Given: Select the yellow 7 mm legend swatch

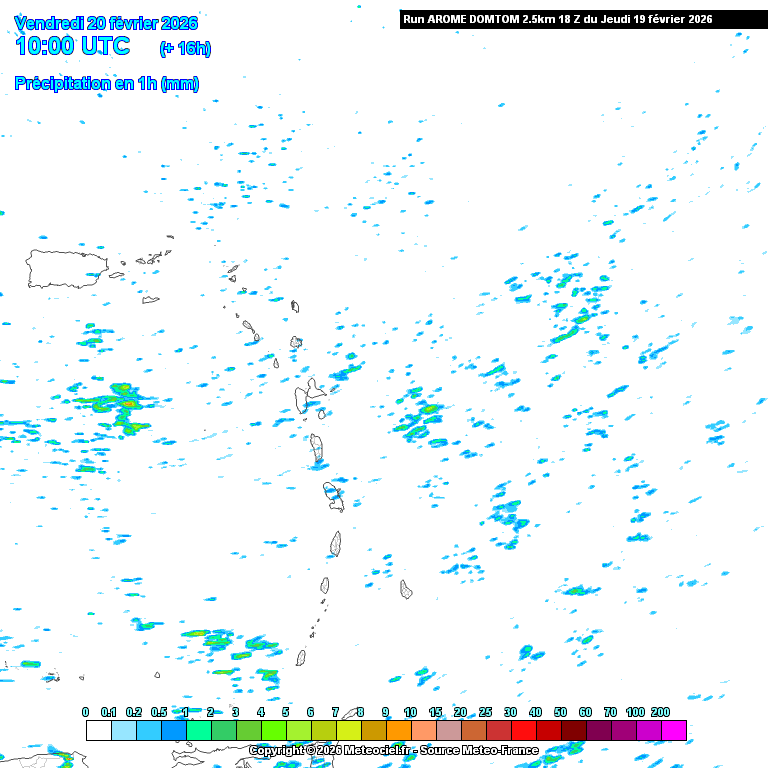Looking at the screenshot, I should pos(348,730).
